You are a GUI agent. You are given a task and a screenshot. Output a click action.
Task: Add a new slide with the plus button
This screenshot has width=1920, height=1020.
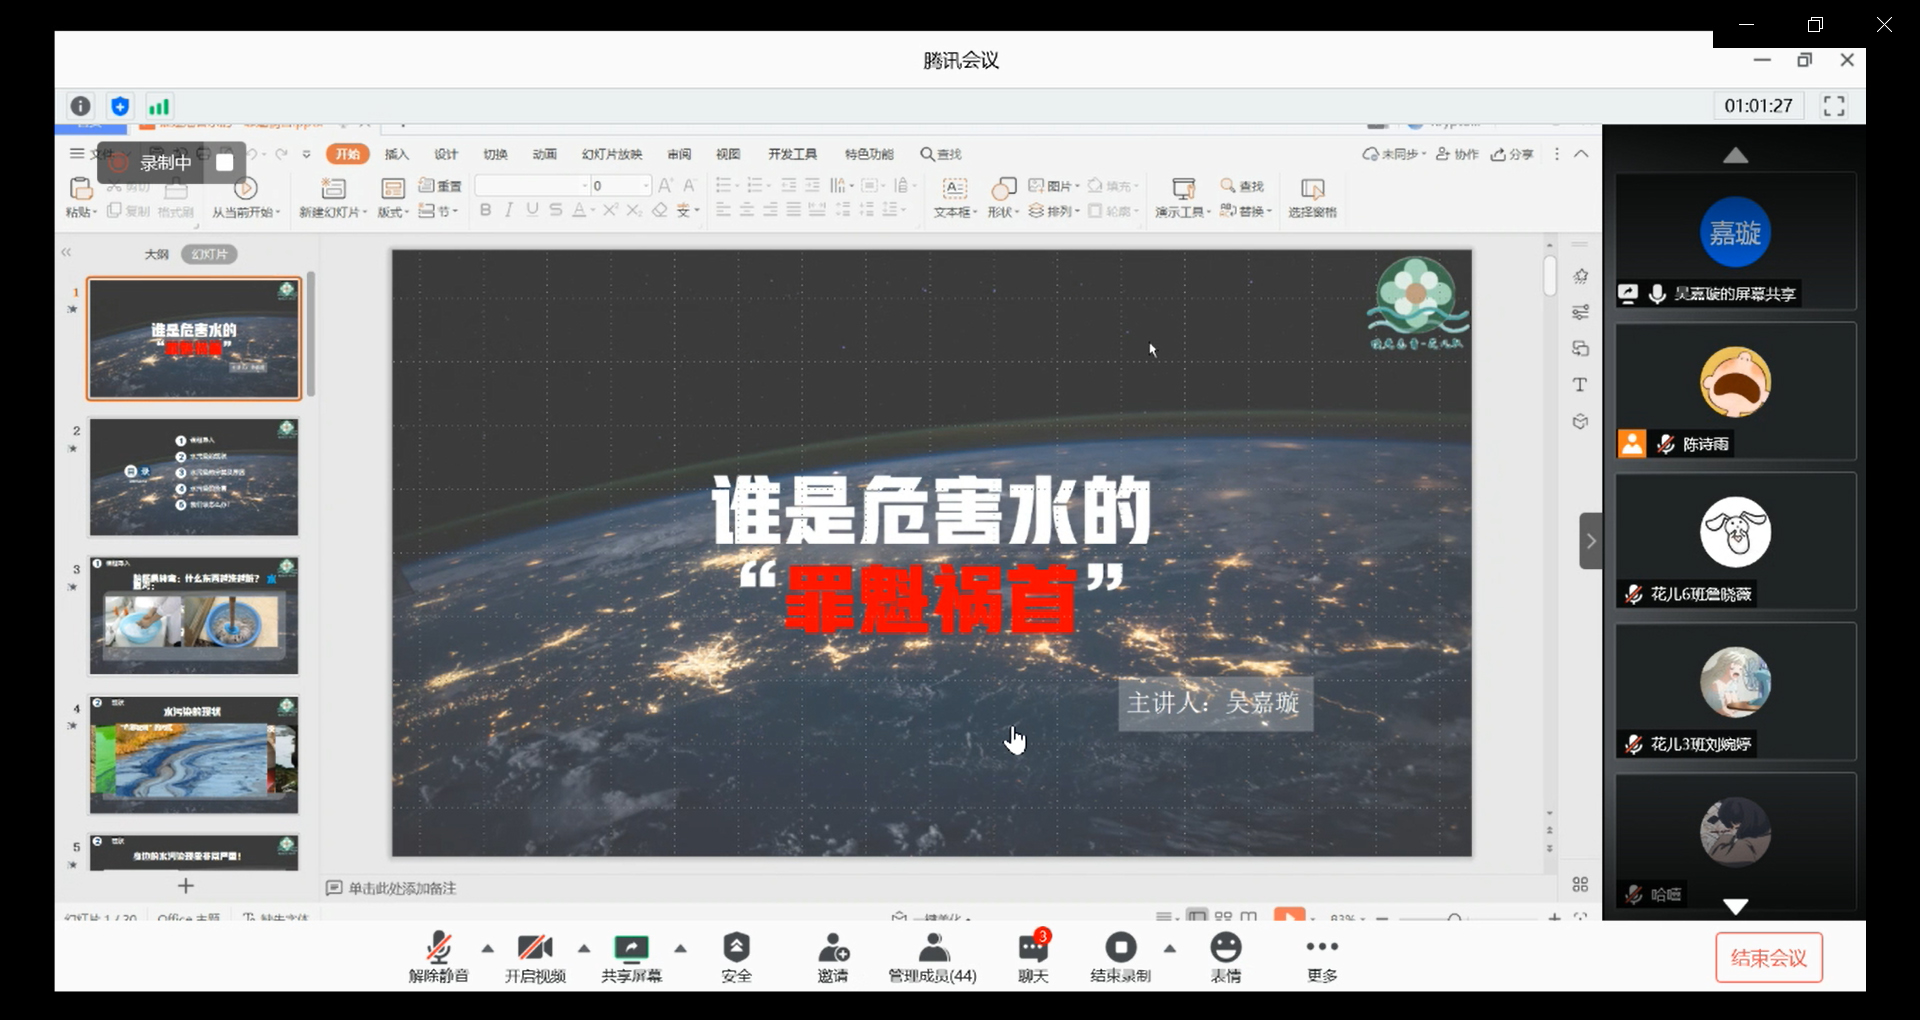[x=185, y=886]
